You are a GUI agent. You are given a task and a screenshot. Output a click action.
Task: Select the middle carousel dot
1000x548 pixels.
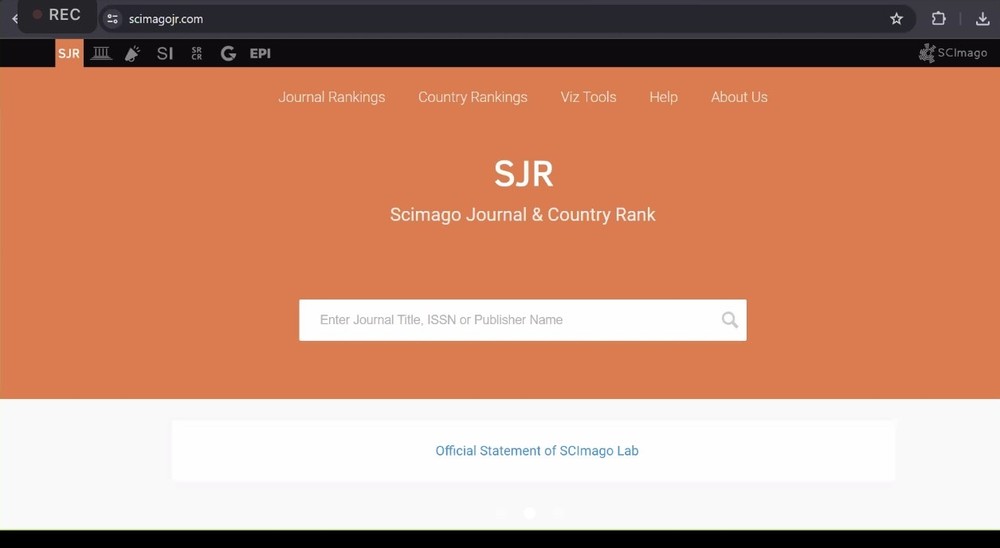(x=529, y=513)
